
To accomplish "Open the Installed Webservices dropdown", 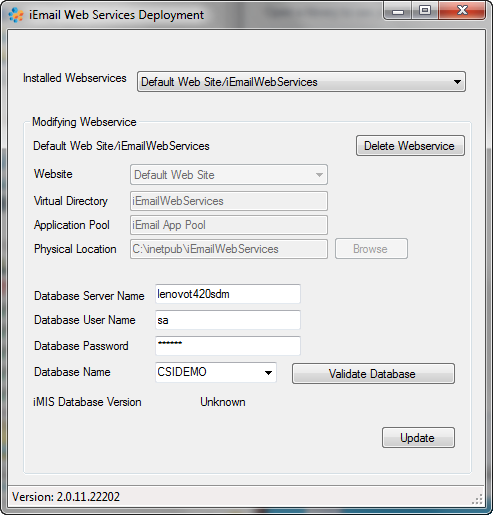I will pyautogui.click(x=301, y=82).
